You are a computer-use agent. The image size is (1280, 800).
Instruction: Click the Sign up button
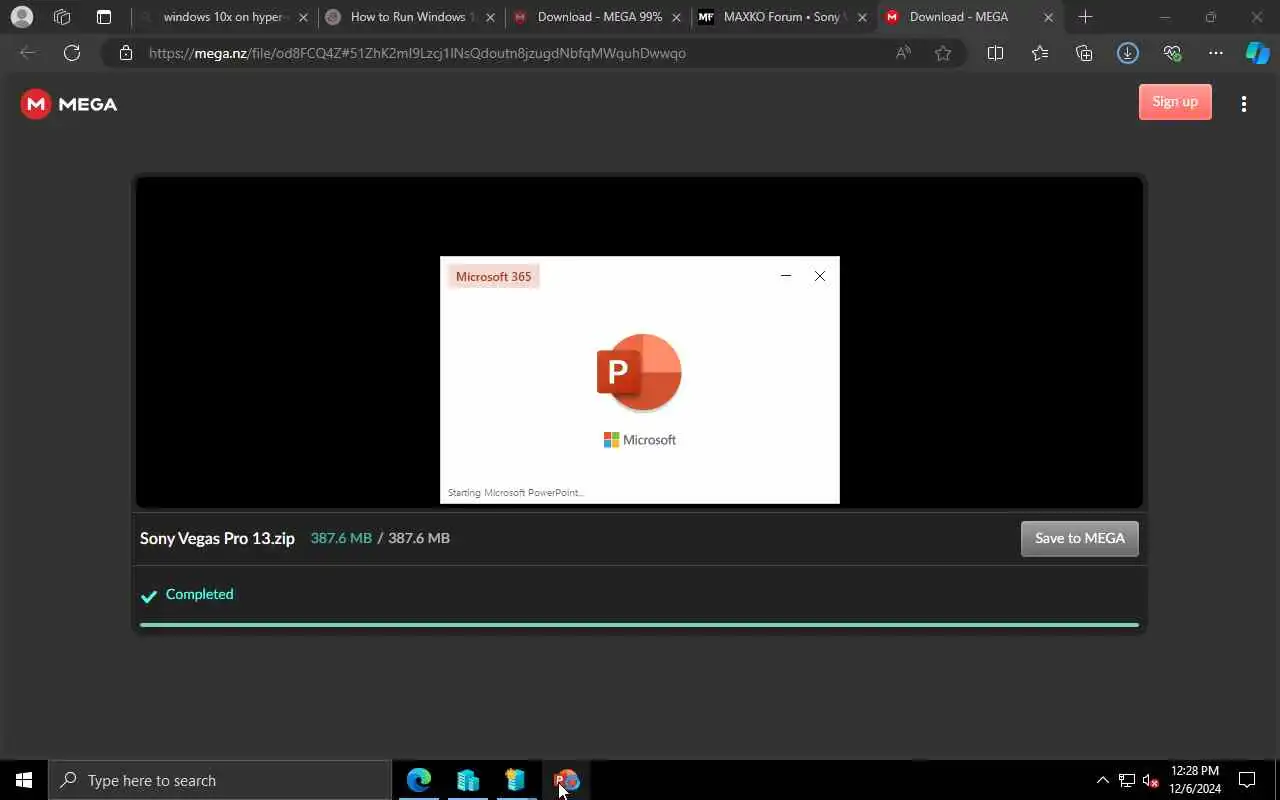click(x=1175, y=102)
